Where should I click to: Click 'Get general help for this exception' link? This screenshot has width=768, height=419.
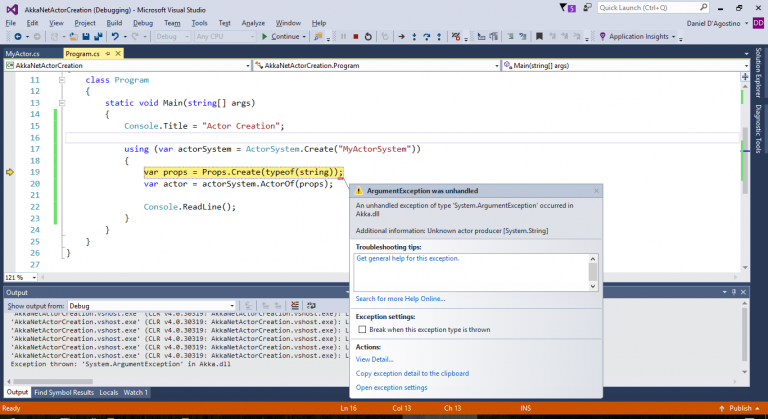[x=408, y=258]
